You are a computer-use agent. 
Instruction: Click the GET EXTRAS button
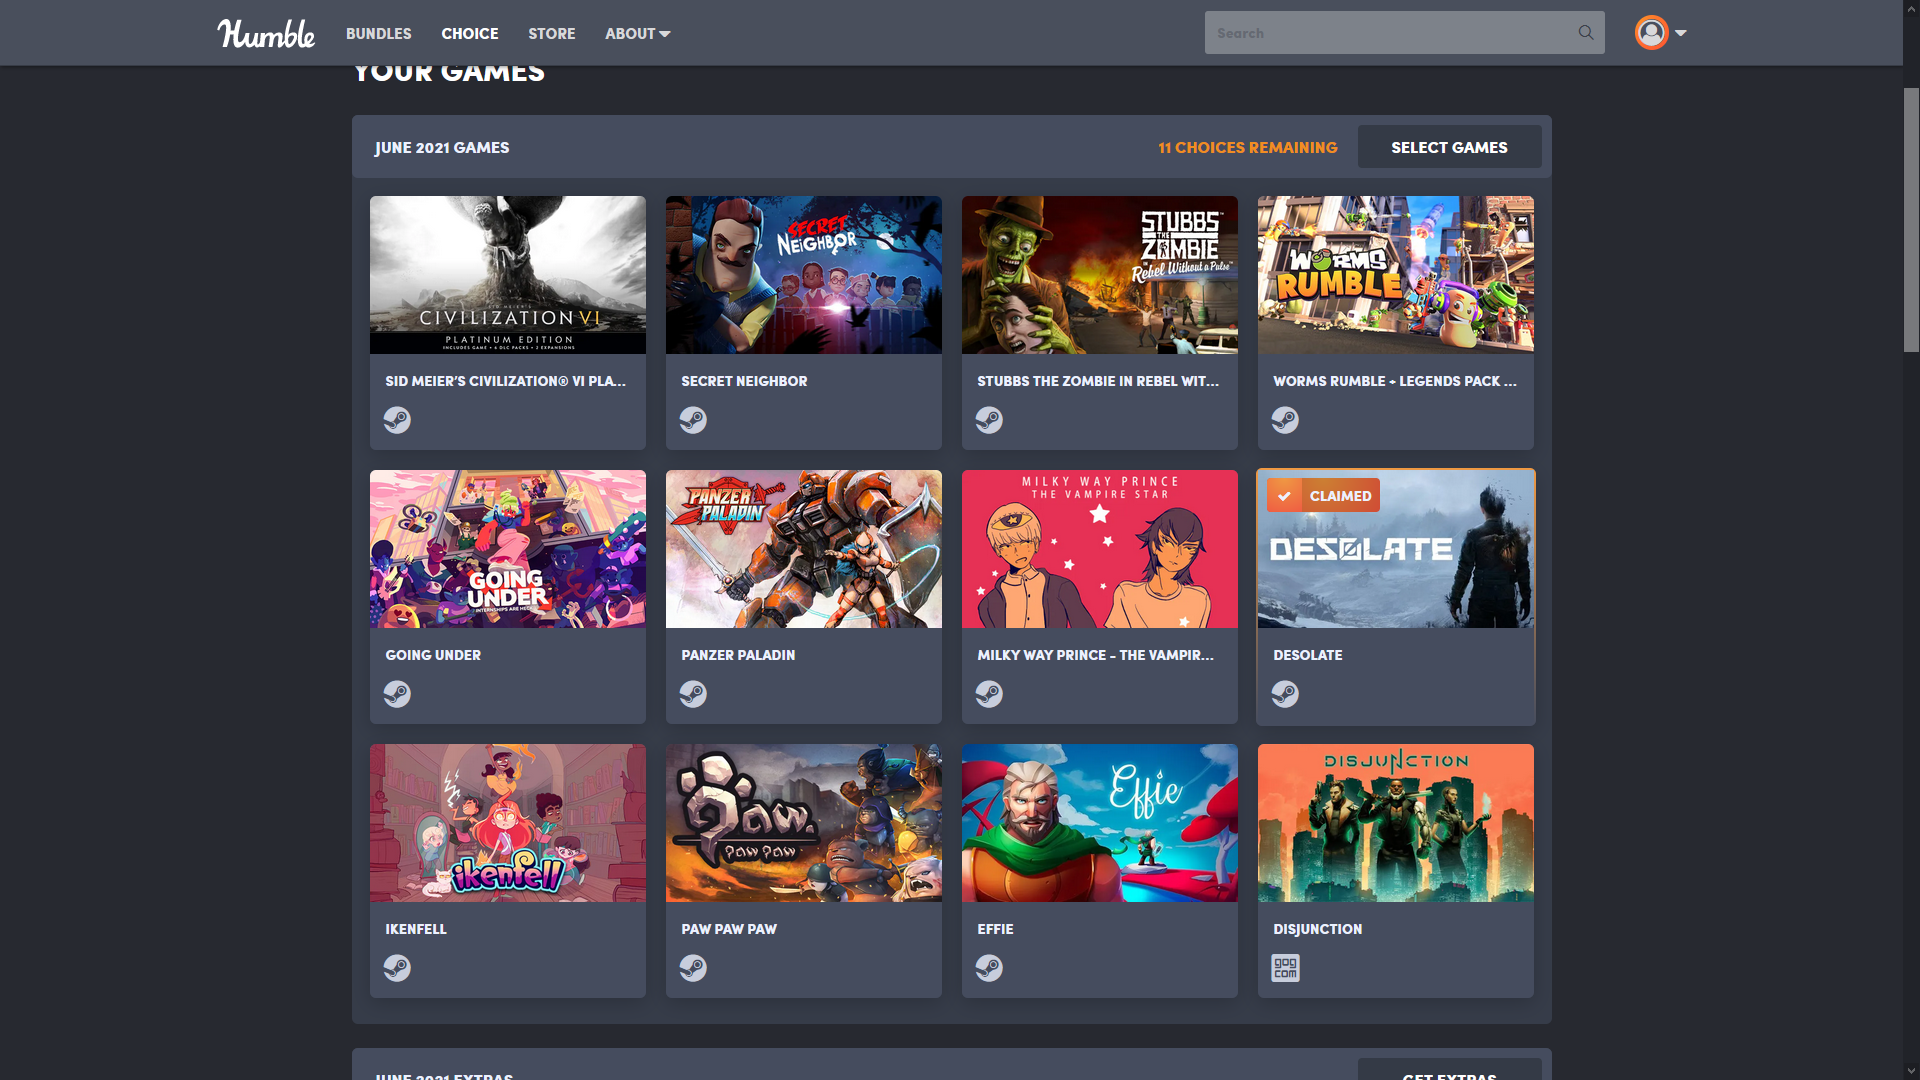click(1448, 1075)
